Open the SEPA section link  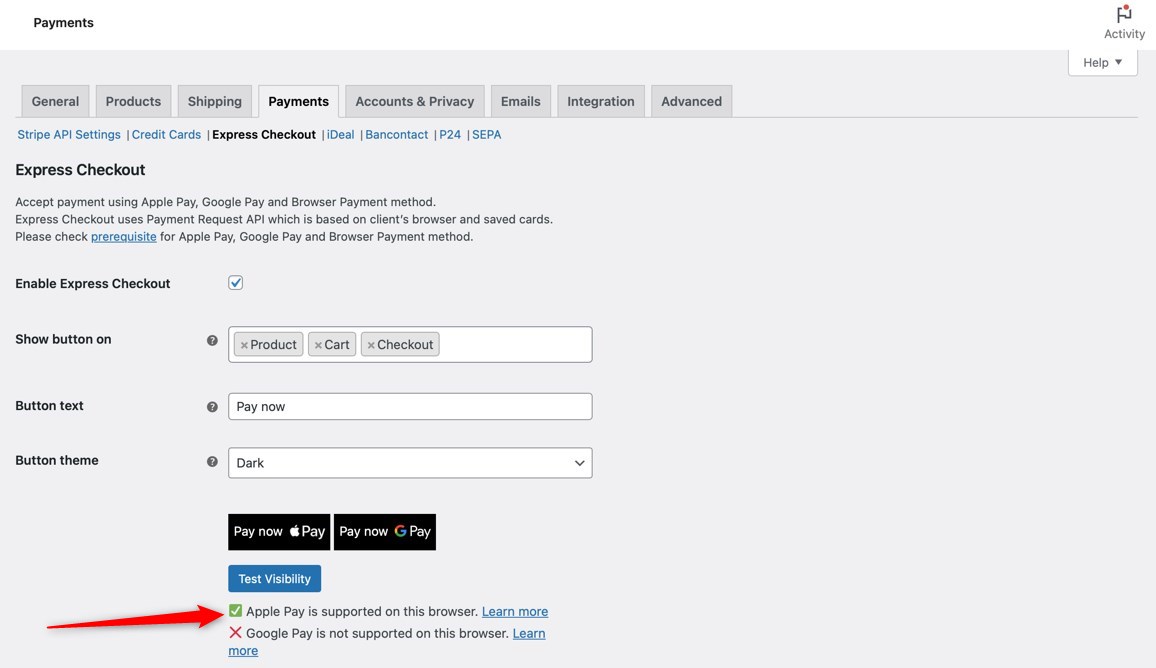pos(487,135)
